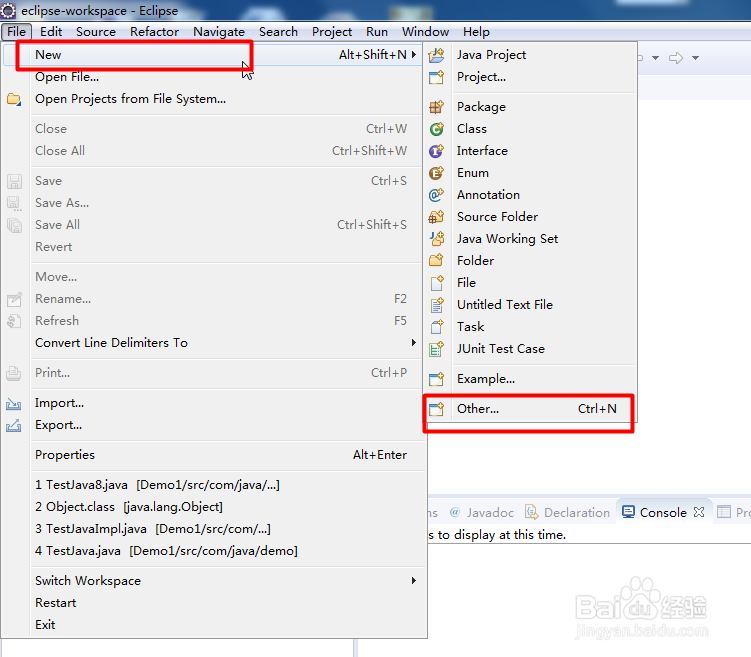Viewport: 751px width, 657px height.
Task: Click the Eclipse window logo icon
Action: [x=9, y=11]
